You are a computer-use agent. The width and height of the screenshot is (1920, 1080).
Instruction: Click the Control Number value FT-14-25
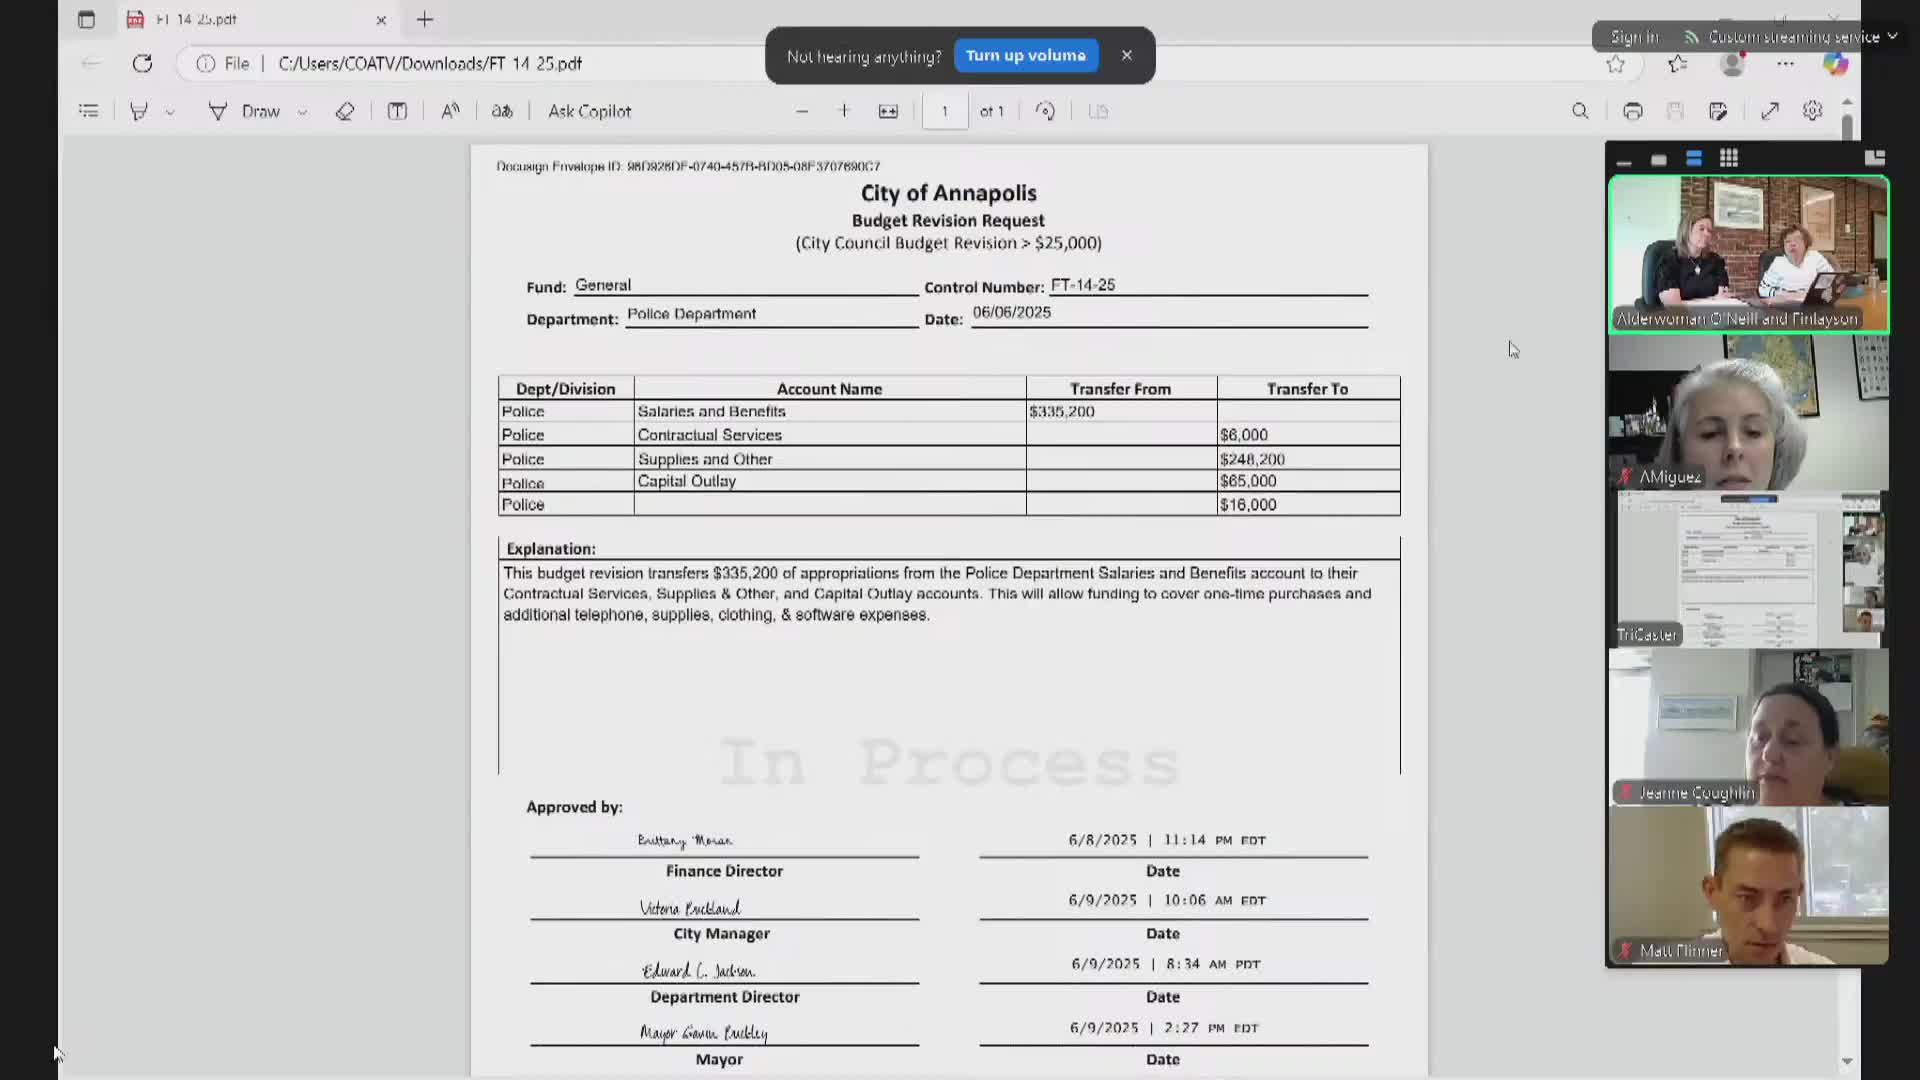pos(1083,285)
